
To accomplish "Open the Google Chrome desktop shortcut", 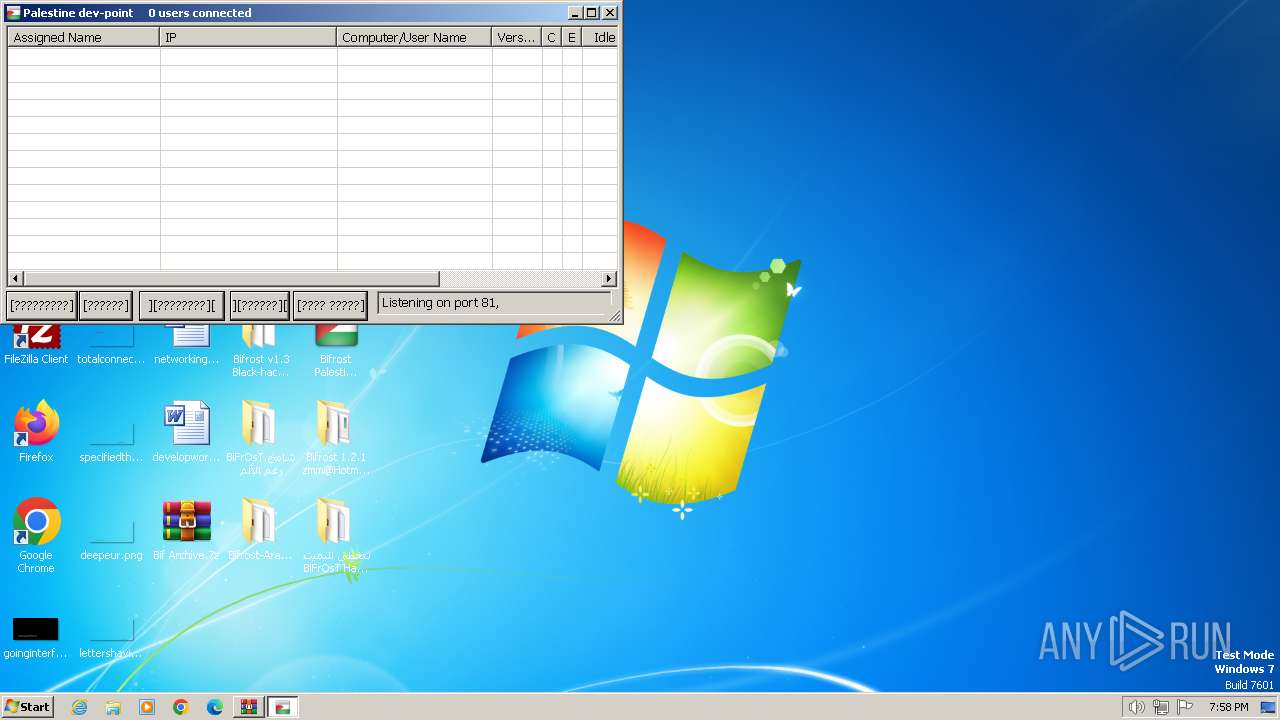I will pyautogui.click(x=36, y=536).
